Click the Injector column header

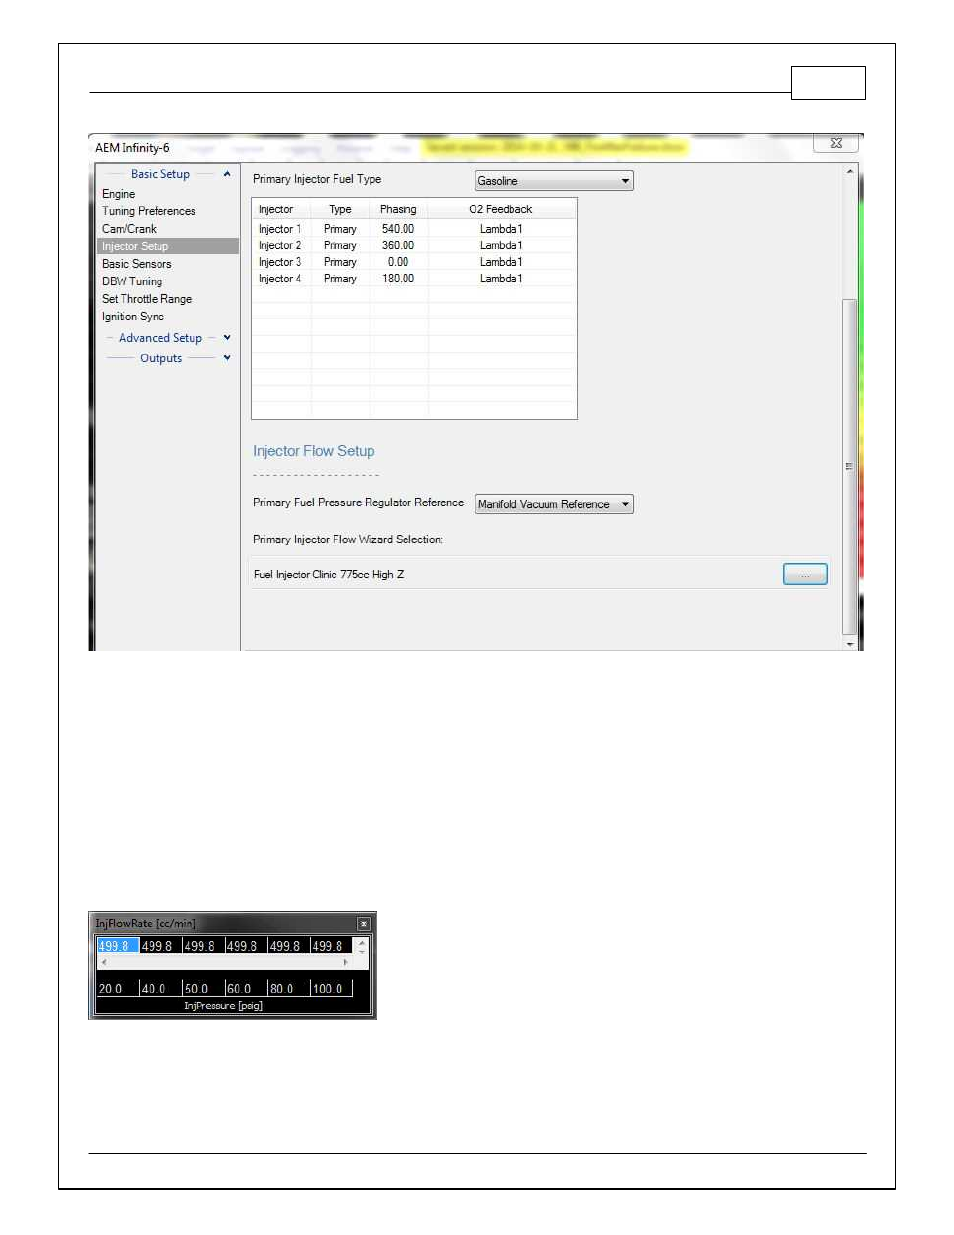[276, 209]
